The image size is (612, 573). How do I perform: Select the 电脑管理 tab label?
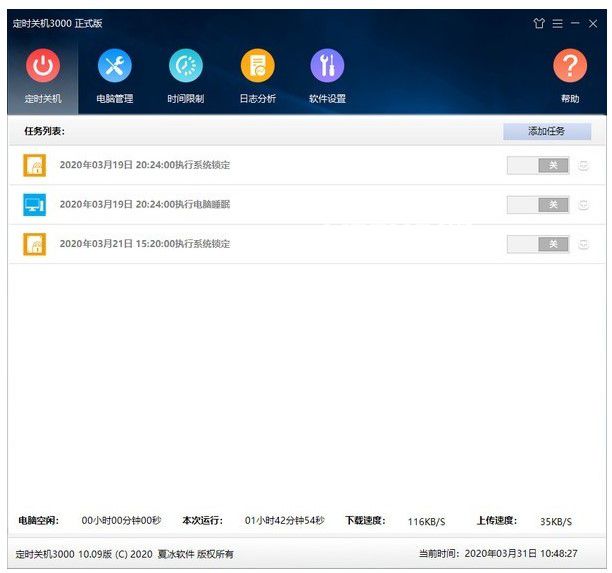pos(115,98)
